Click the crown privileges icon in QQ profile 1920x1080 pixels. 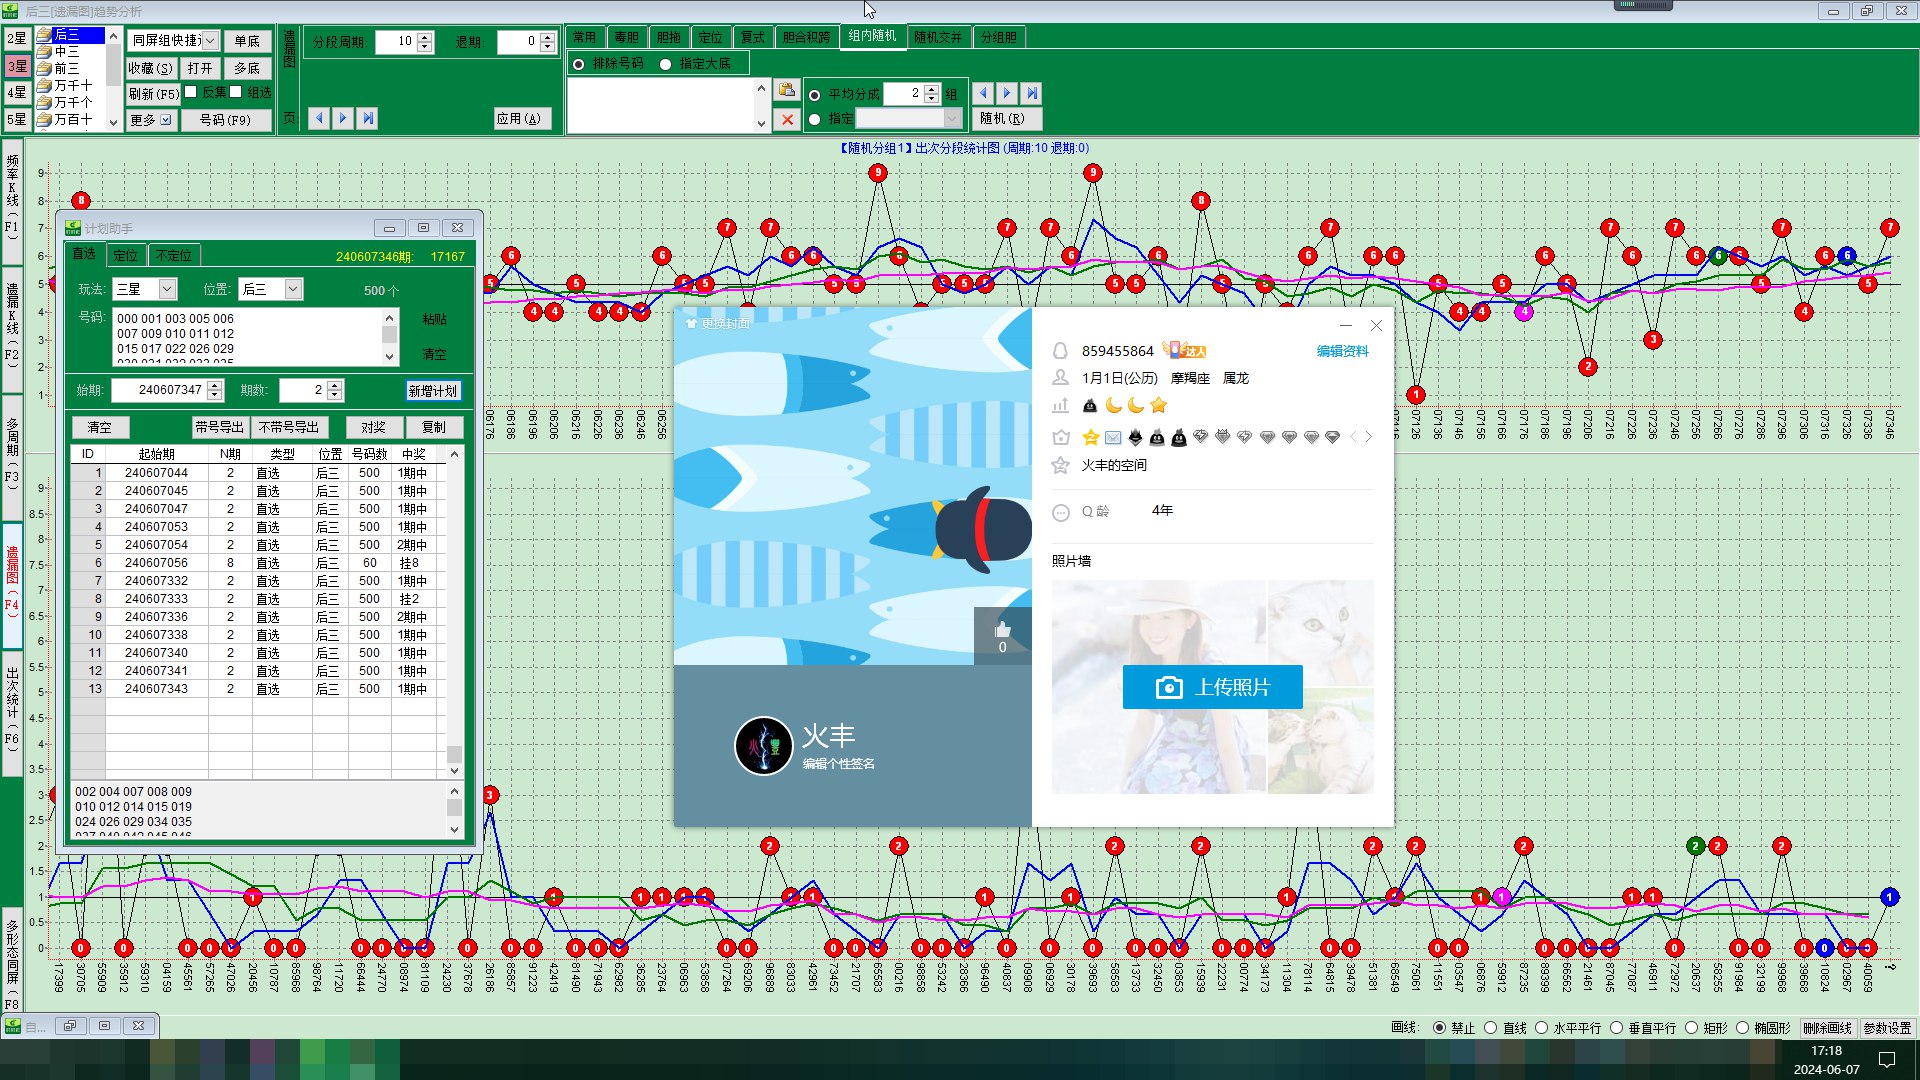(1060, 437)
